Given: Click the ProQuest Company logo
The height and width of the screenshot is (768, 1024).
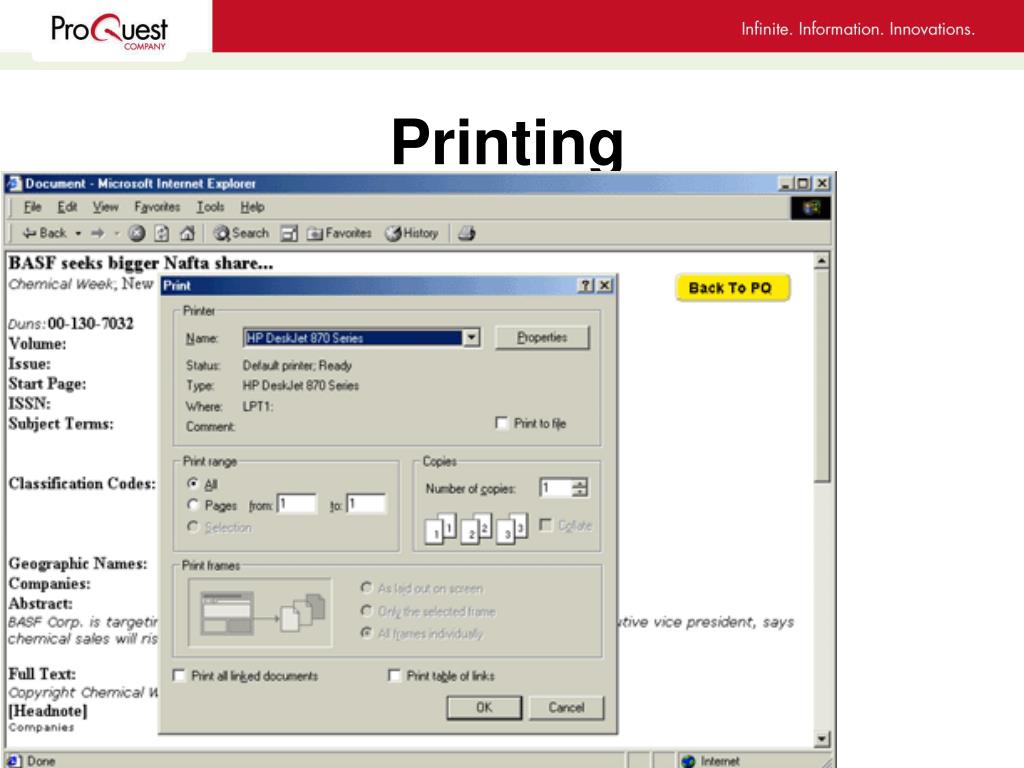Looking at the screenshot, I should (110, 30).
